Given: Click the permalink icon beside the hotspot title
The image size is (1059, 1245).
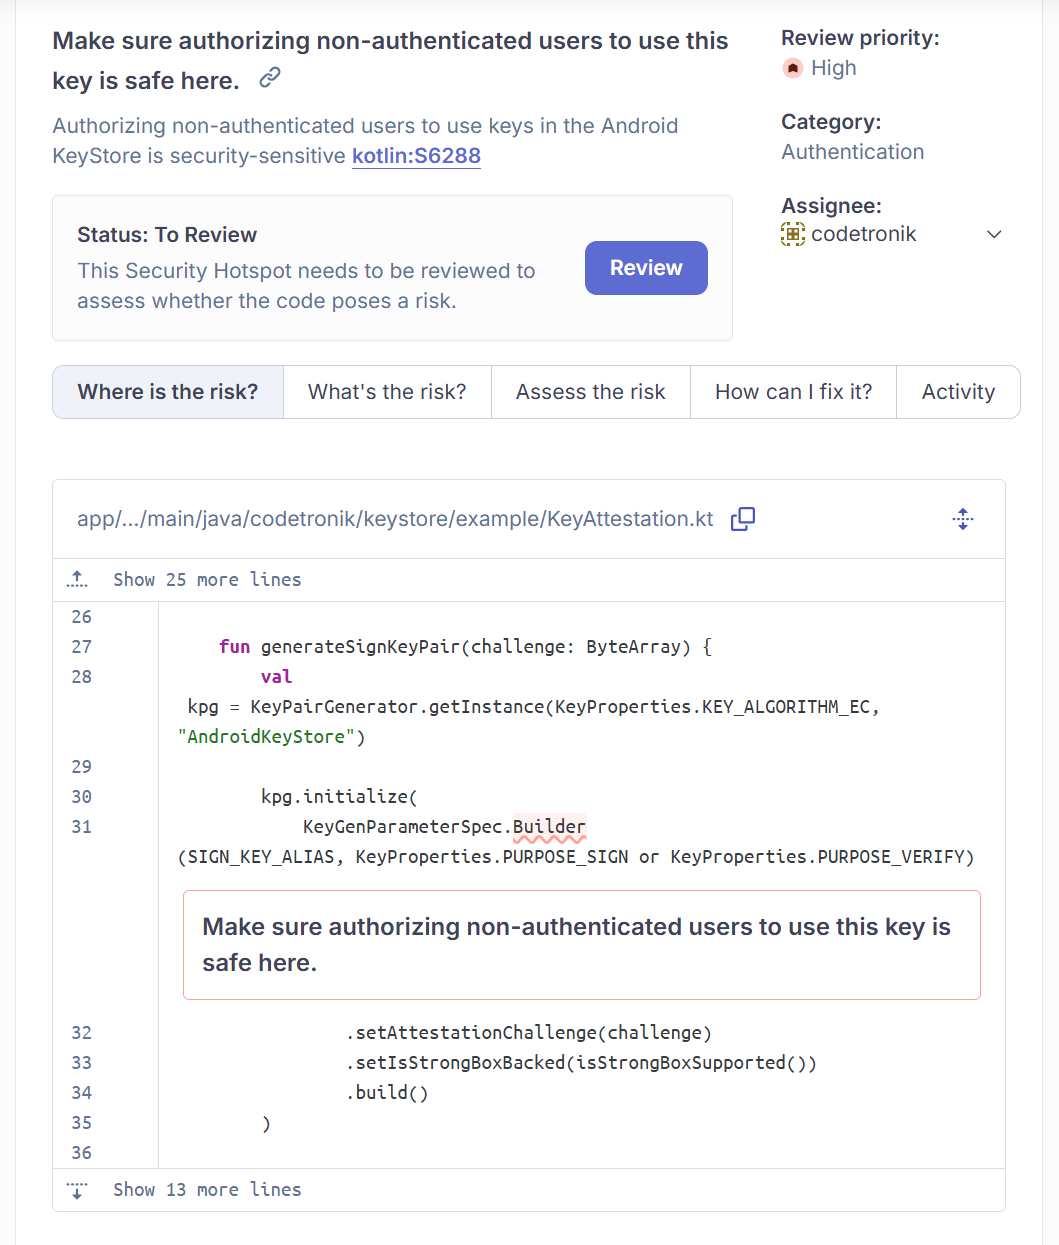Looking at the screenshot, I should (268, 78).
